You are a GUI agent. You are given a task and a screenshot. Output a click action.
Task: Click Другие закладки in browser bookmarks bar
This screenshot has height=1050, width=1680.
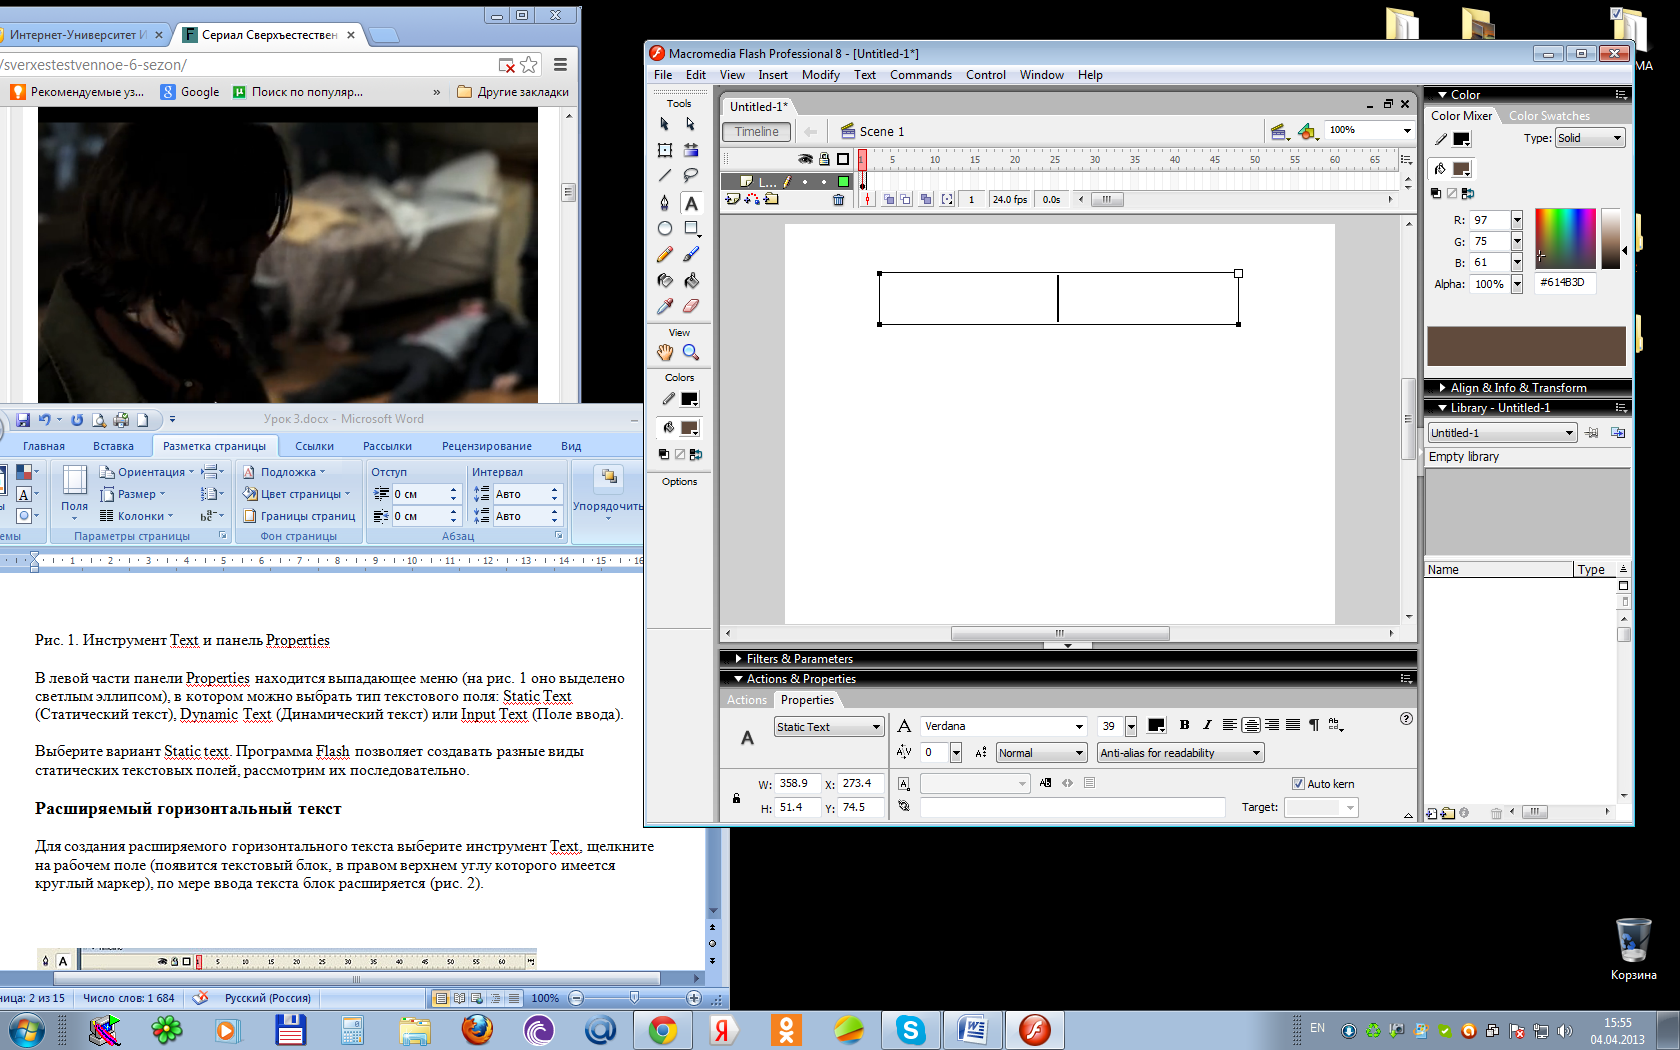point(513,92)
